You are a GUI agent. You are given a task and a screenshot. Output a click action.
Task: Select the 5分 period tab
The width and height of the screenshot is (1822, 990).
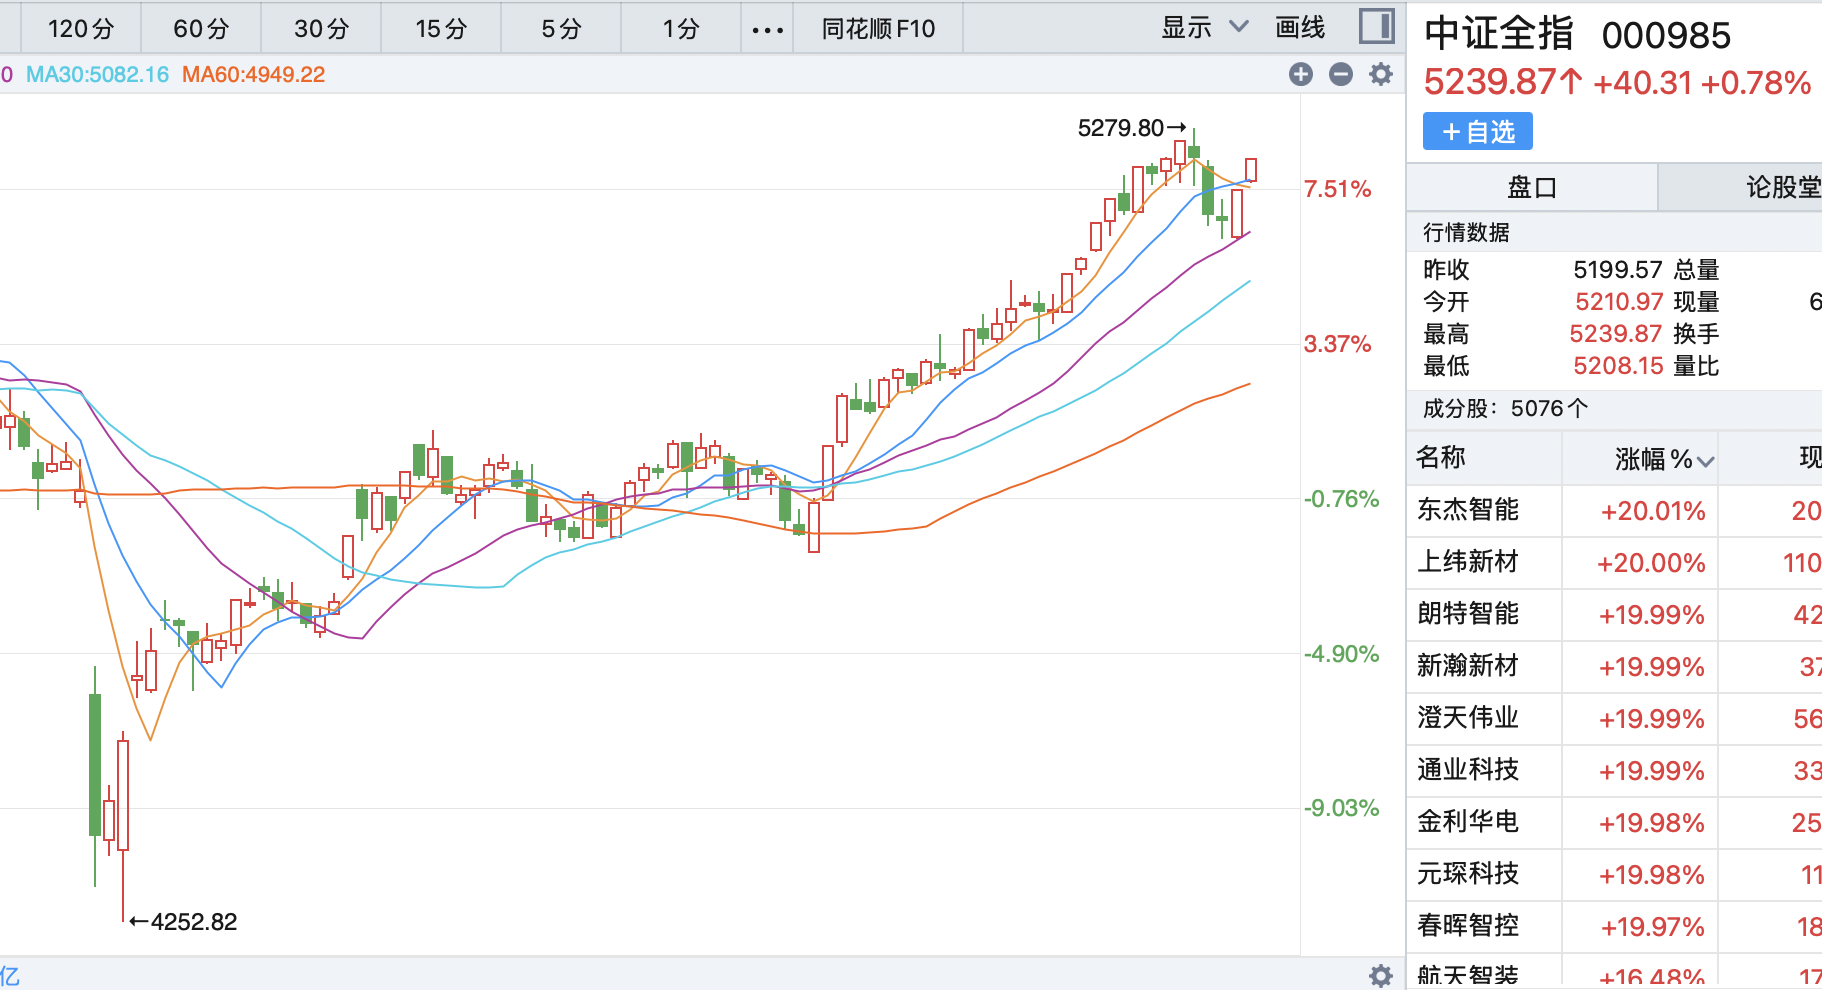point(561,29)
